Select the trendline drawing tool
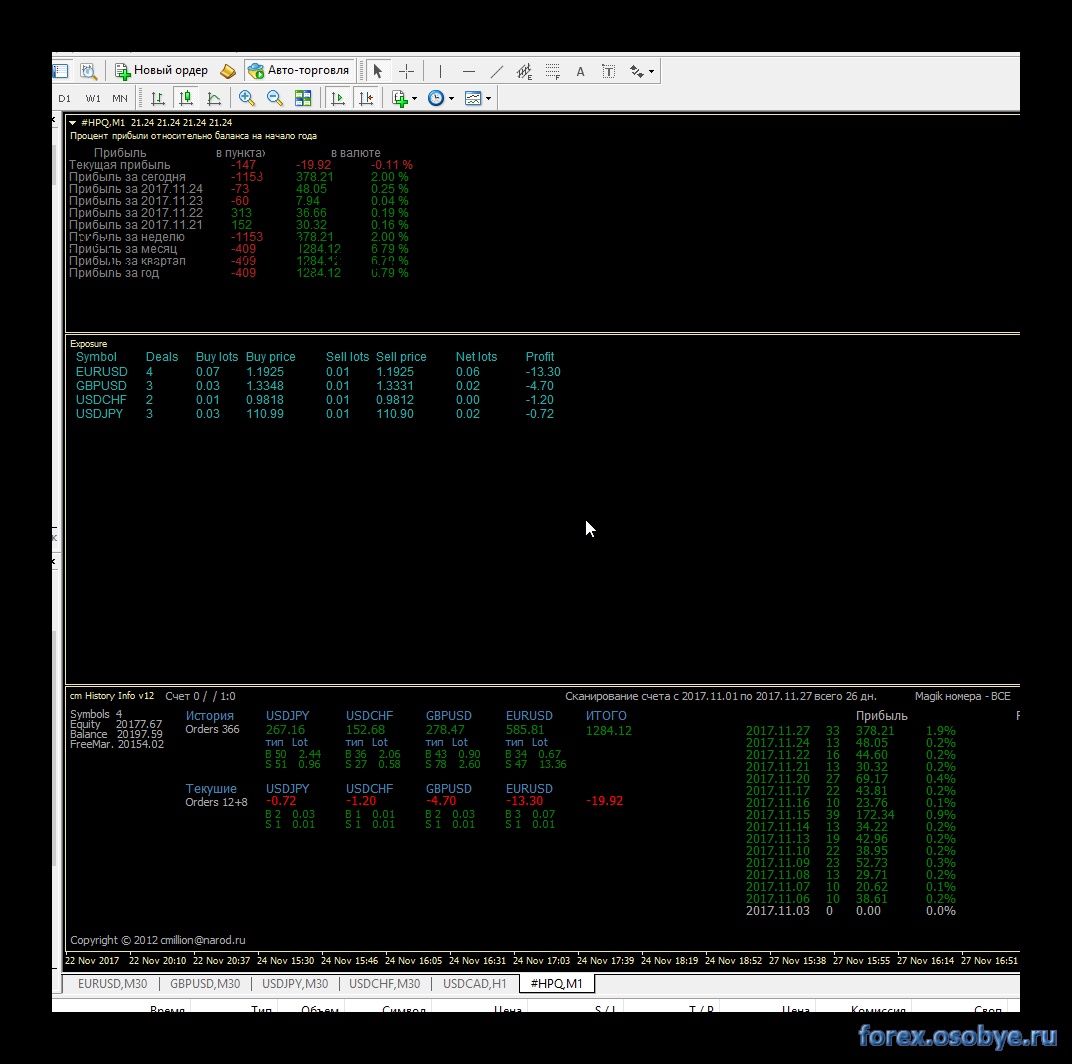The height and width of the screenshot is (1064, 1072). tap(497, 70)
